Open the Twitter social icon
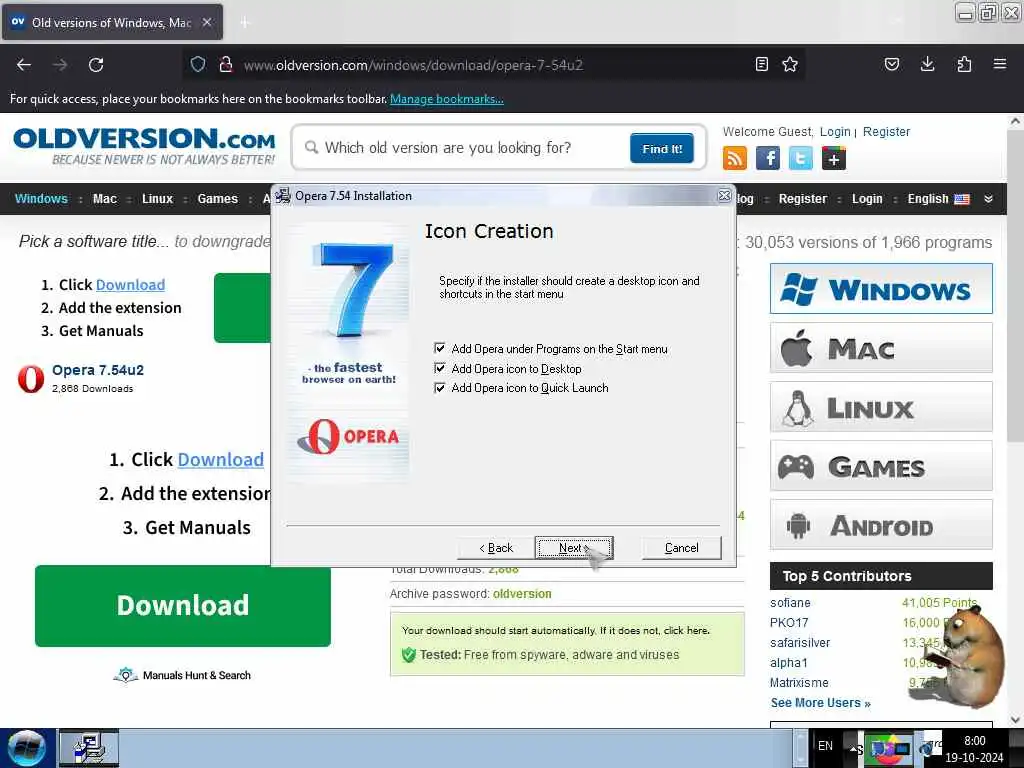1024x768 pixels. point(801,158)
